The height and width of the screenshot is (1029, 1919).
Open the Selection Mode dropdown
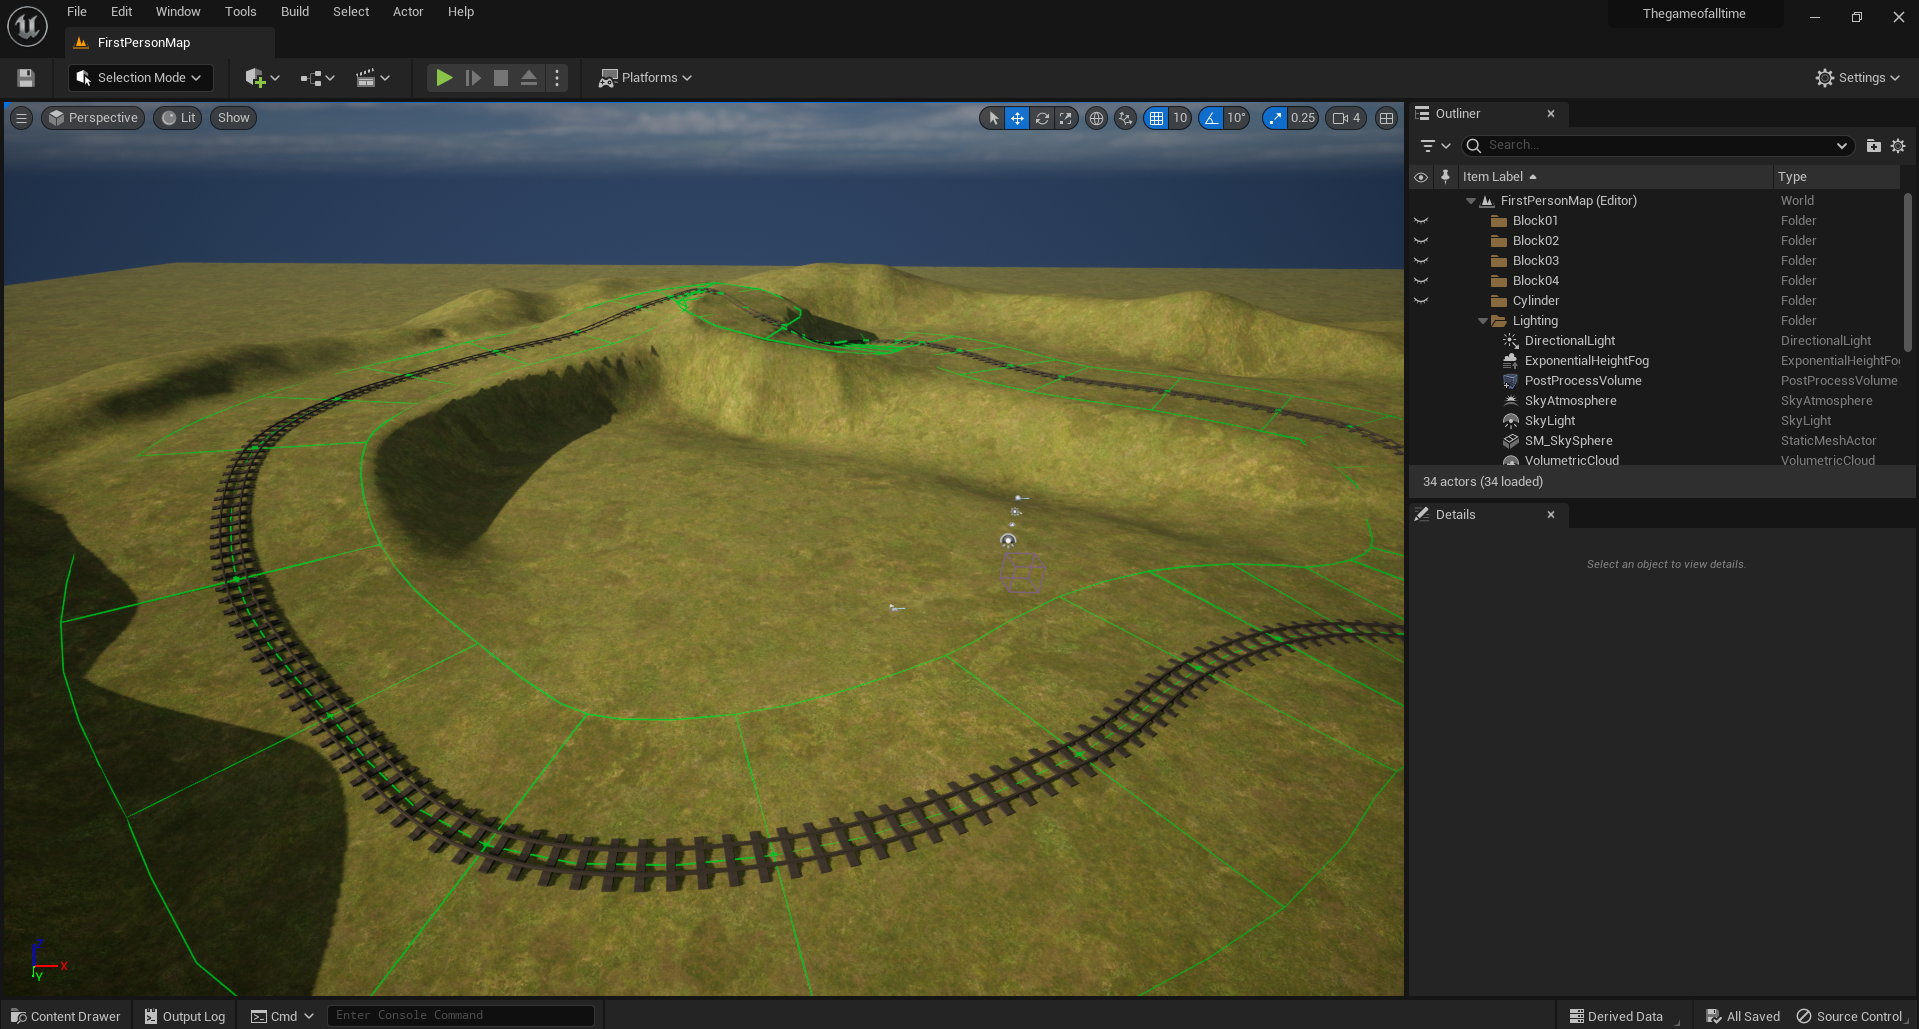pos(140,78)
